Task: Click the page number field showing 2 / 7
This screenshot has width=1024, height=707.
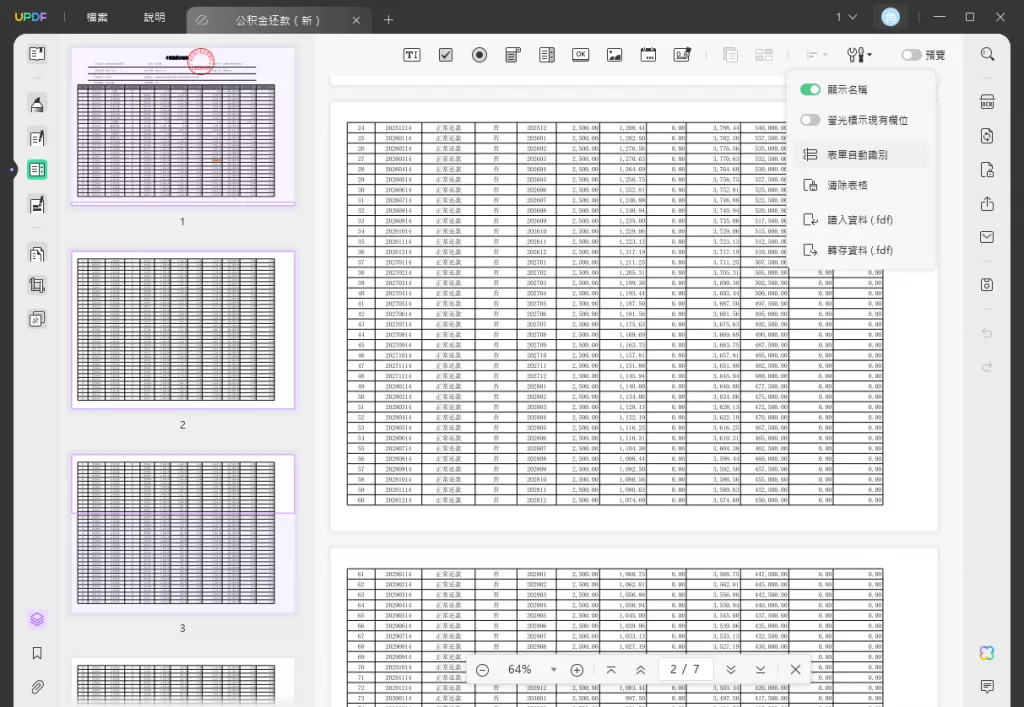Action: 685,669
